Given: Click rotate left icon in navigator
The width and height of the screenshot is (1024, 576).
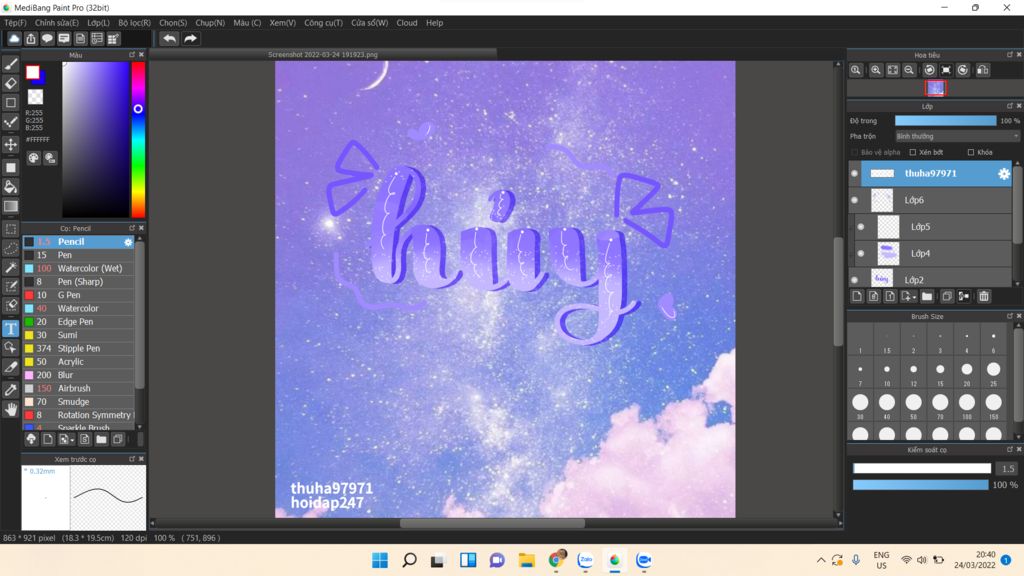Looking at the screenshot, I should click(929, 70).
